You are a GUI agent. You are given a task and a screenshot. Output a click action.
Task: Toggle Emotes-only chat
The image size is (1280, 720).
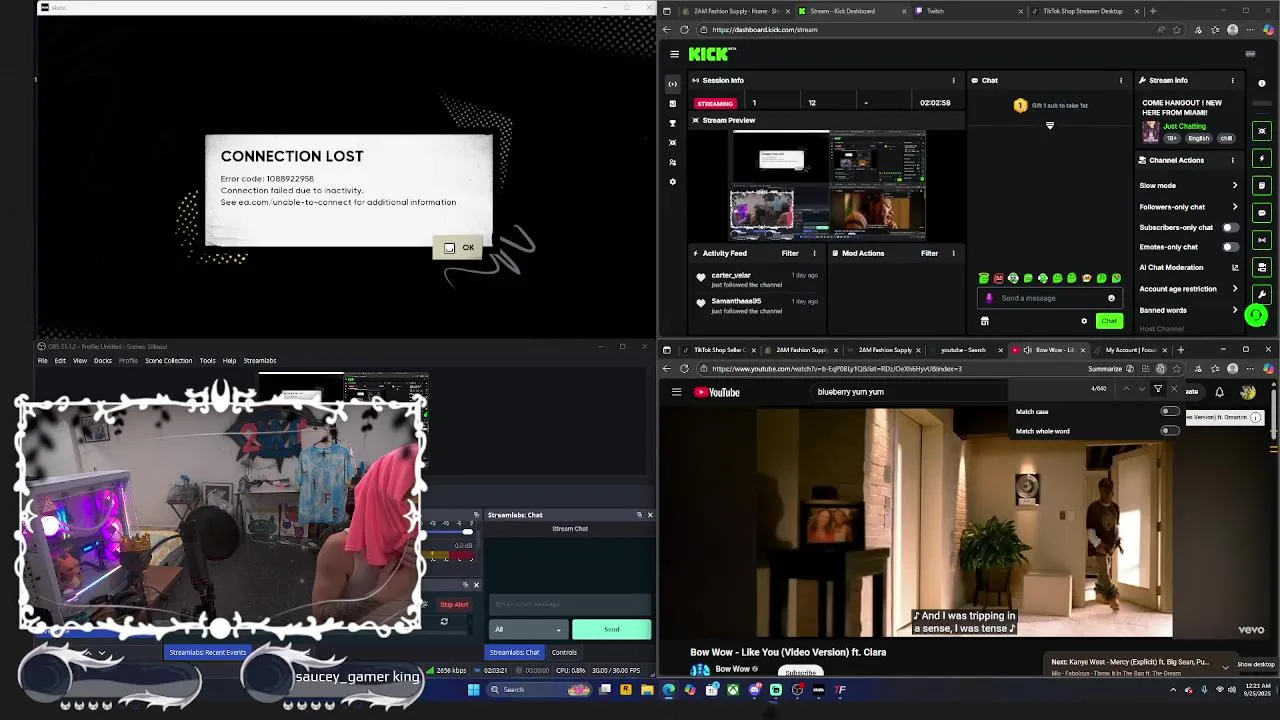tap(1230, 247)
